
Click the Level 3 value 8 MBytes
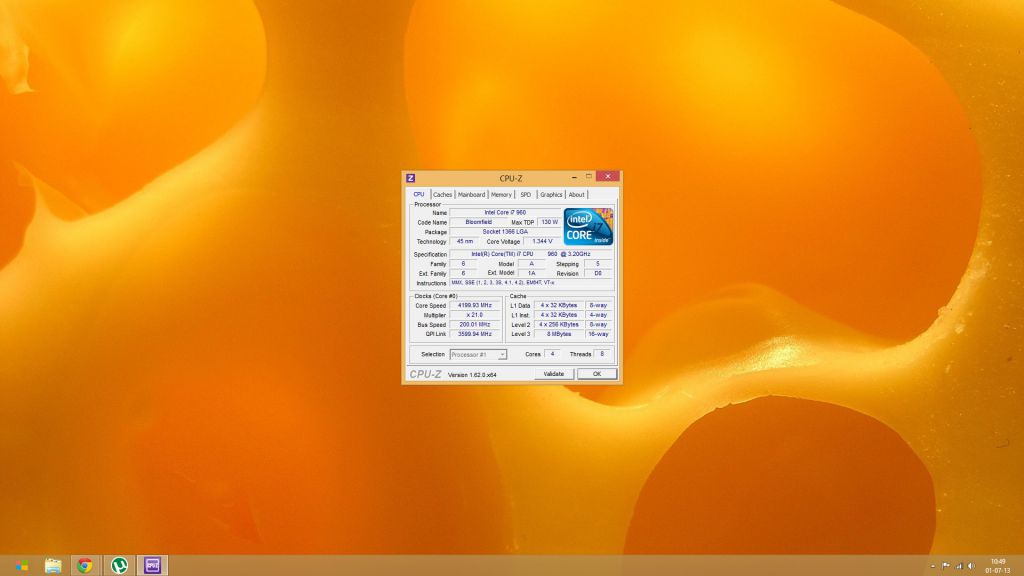coord(558,334)
